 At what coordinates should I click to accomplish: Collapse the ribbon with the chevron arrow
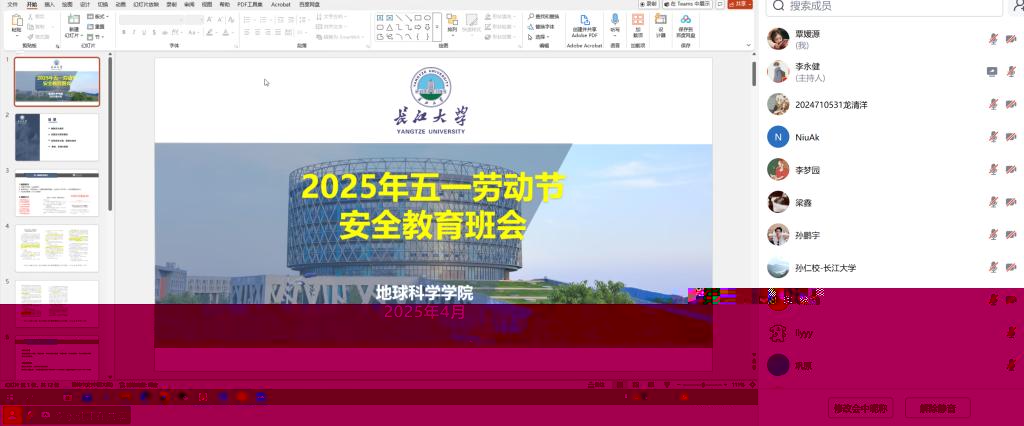coord(746,46)
